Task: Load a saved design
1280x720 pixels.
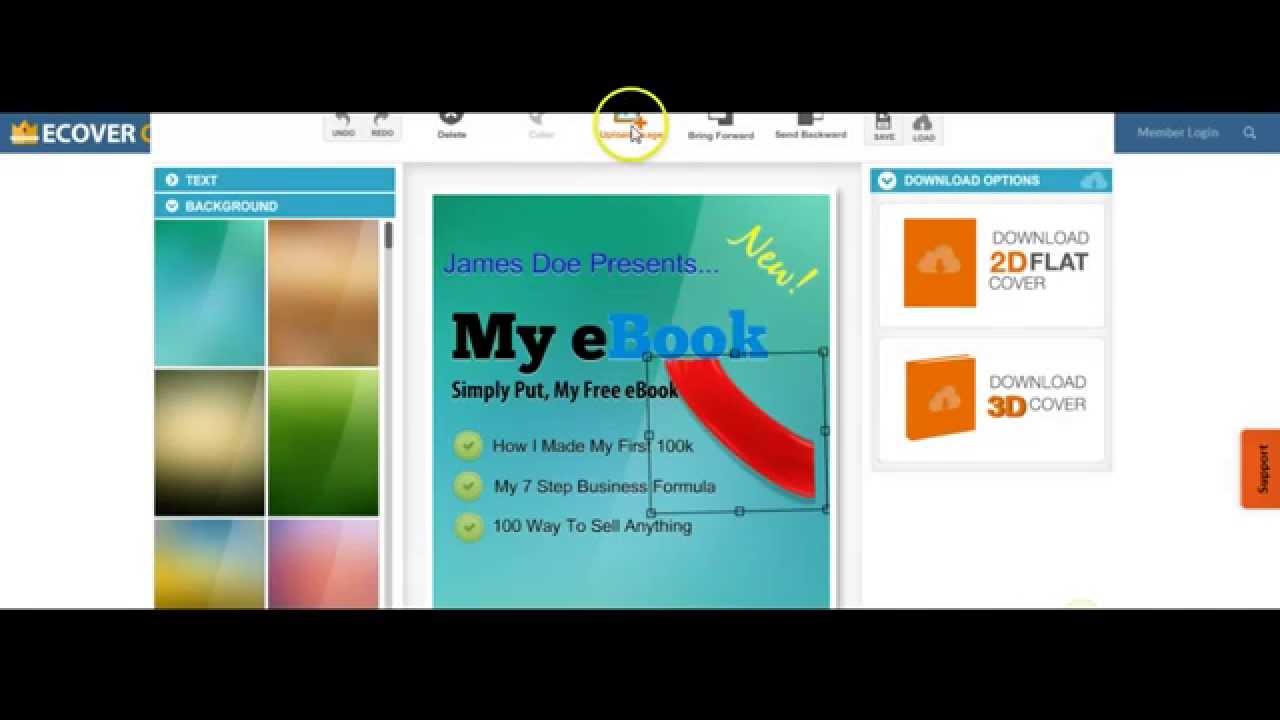Action: tap(923, 127)
